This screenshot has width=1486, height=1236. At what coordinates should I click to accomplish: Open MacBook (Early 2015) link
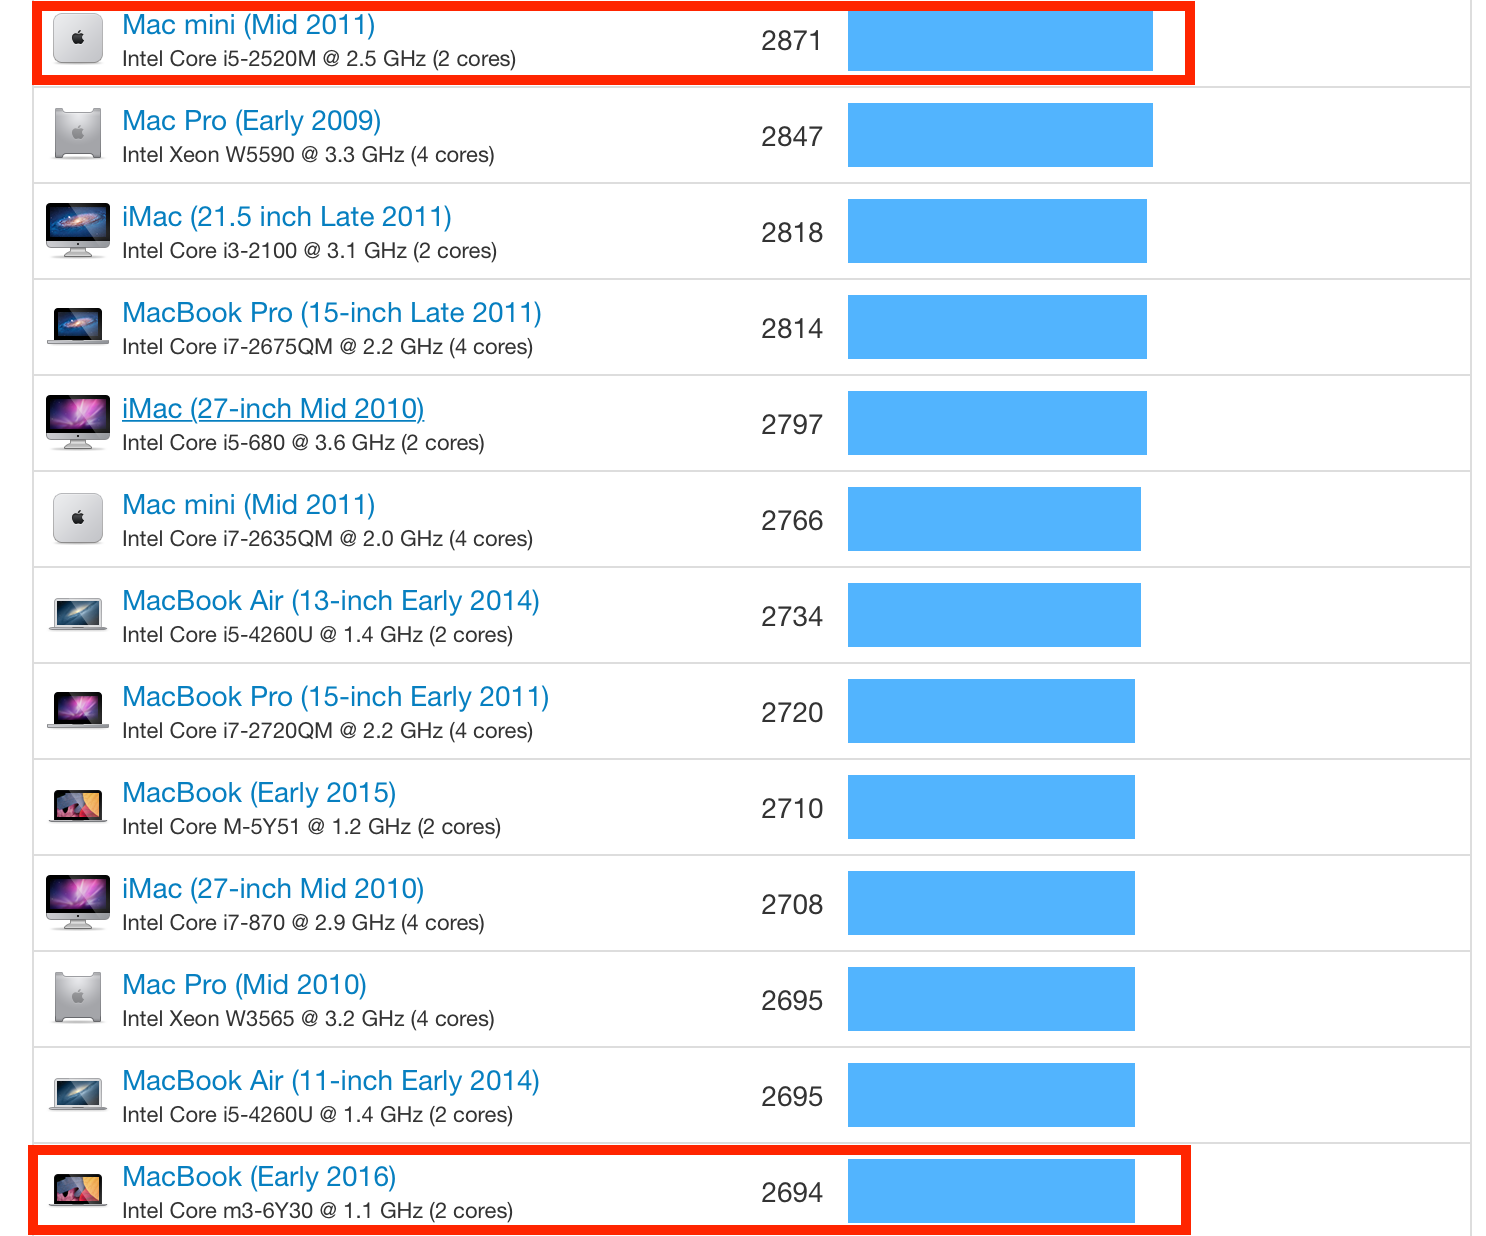[259, 793]
